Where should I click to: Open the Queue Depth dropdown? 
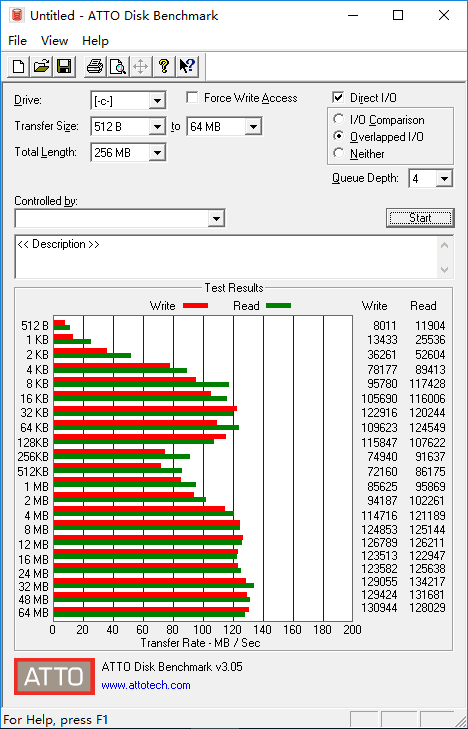tap(444, 179)
